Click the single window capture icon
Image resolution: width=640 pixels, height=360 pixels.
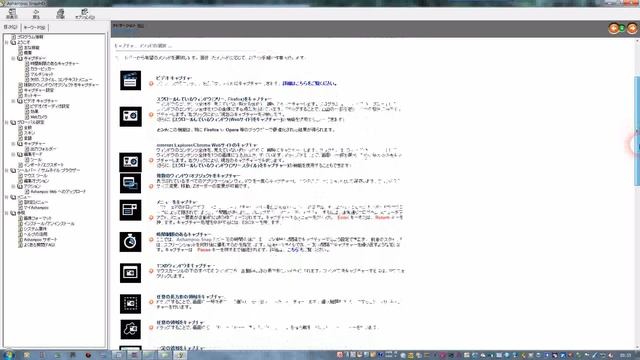(x=131, y=273)
